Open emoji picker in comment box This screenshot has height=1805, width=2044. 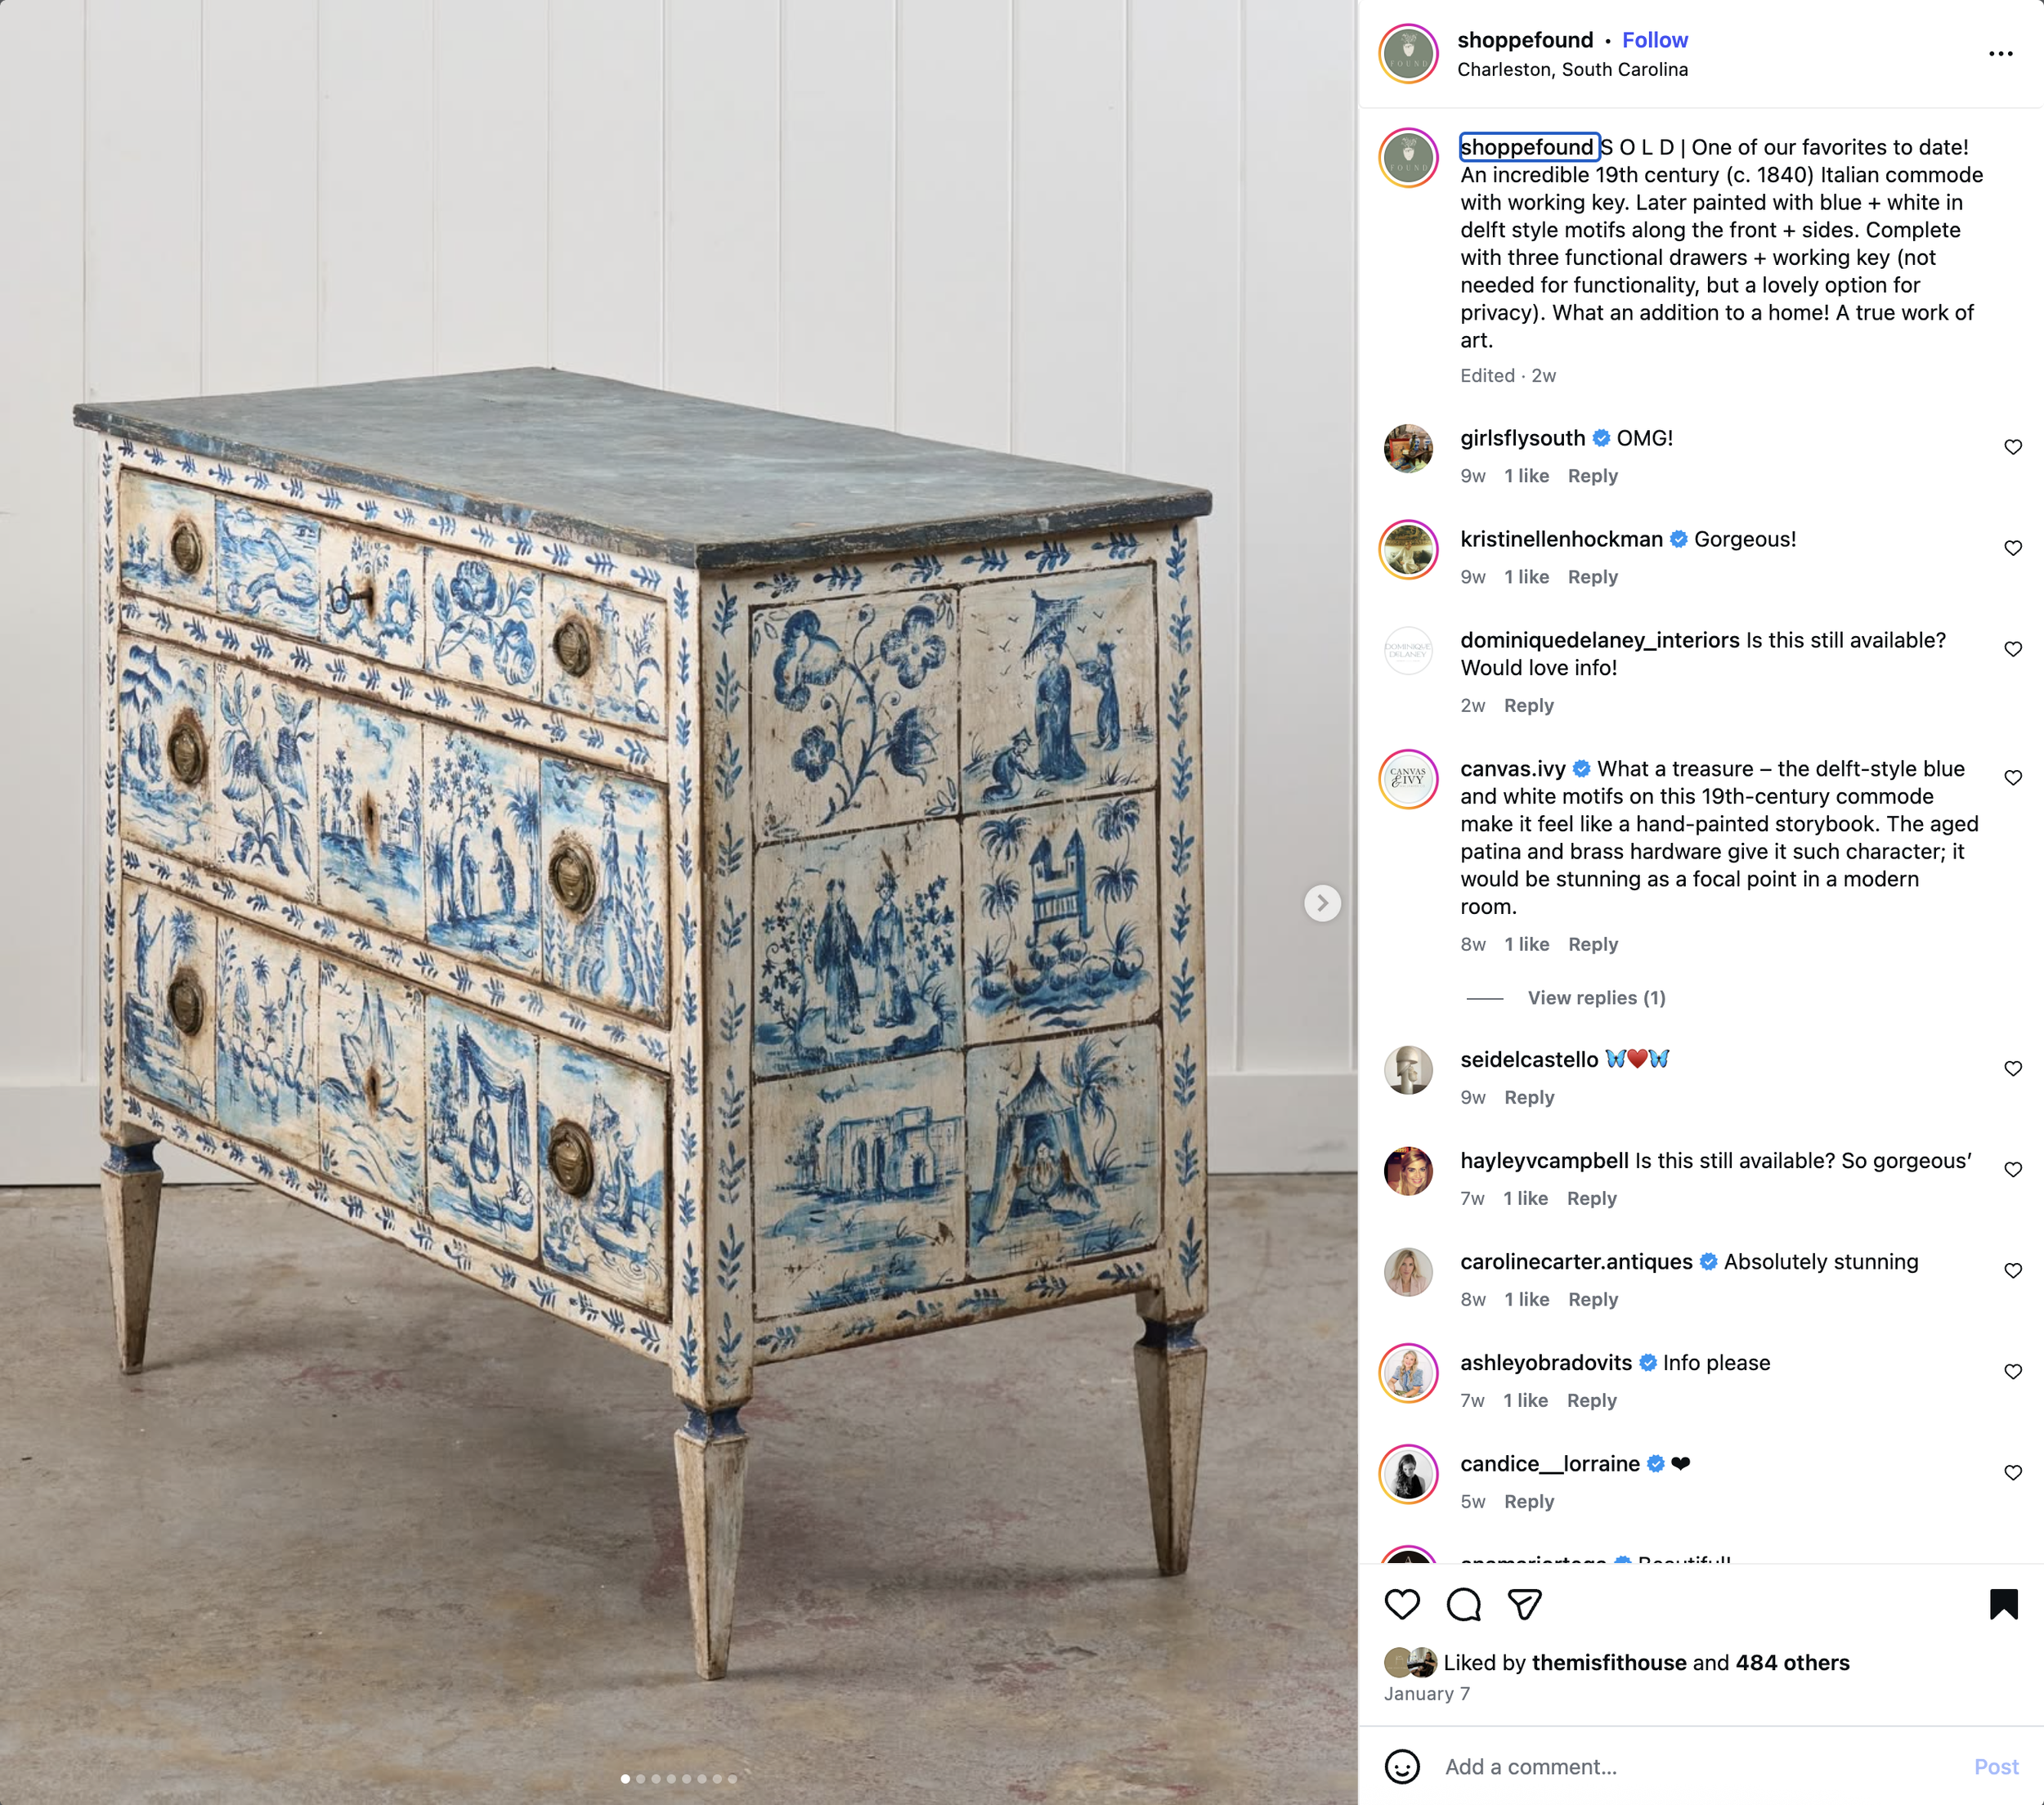point(1402,1766)
